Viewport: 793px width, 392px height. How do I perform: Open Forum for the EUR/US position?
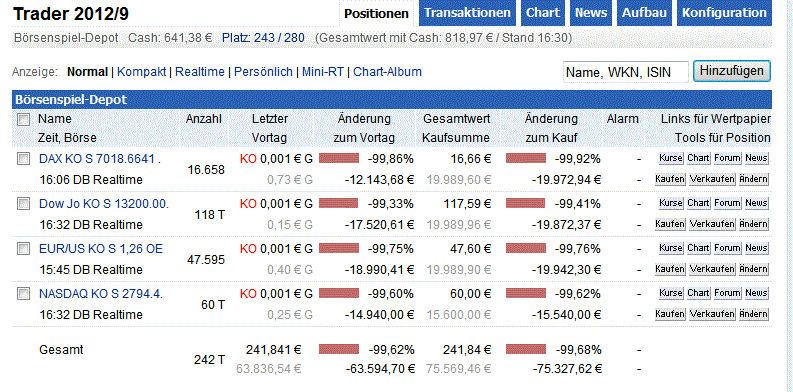[x=727, y=248]
